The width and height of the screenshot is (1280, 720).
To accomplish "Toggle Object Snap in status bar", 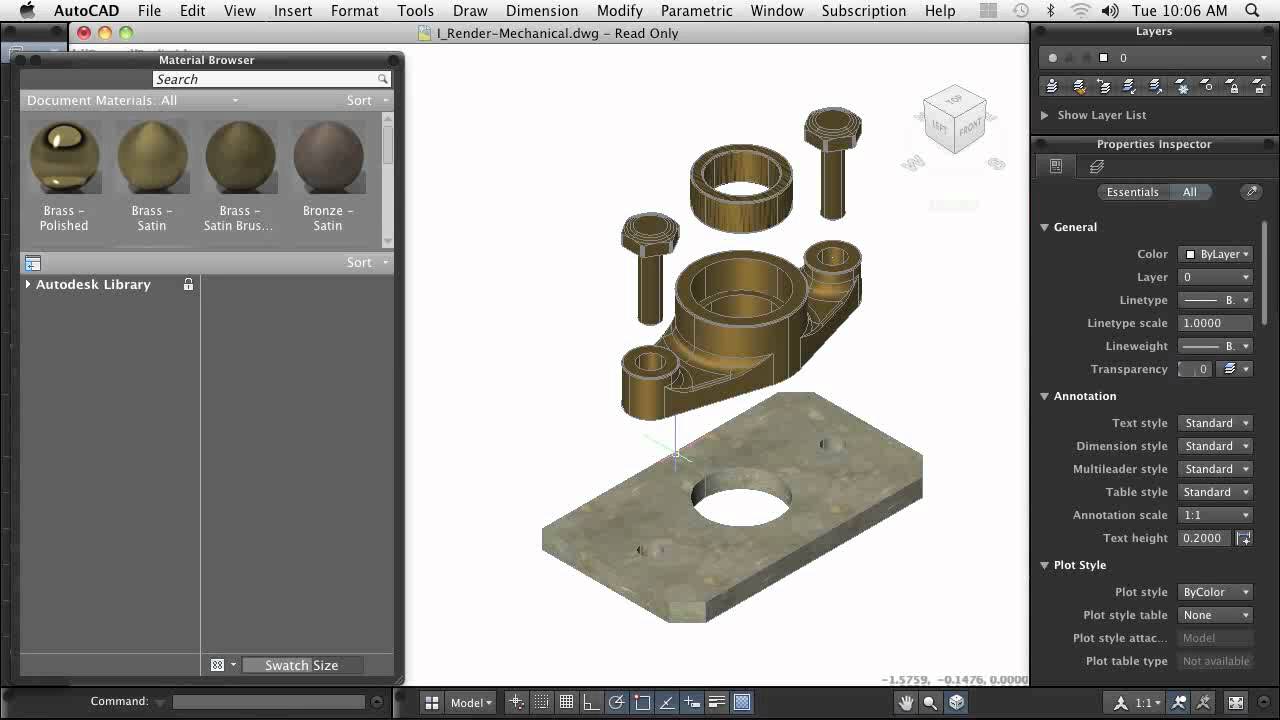I will tap(642, 702).
